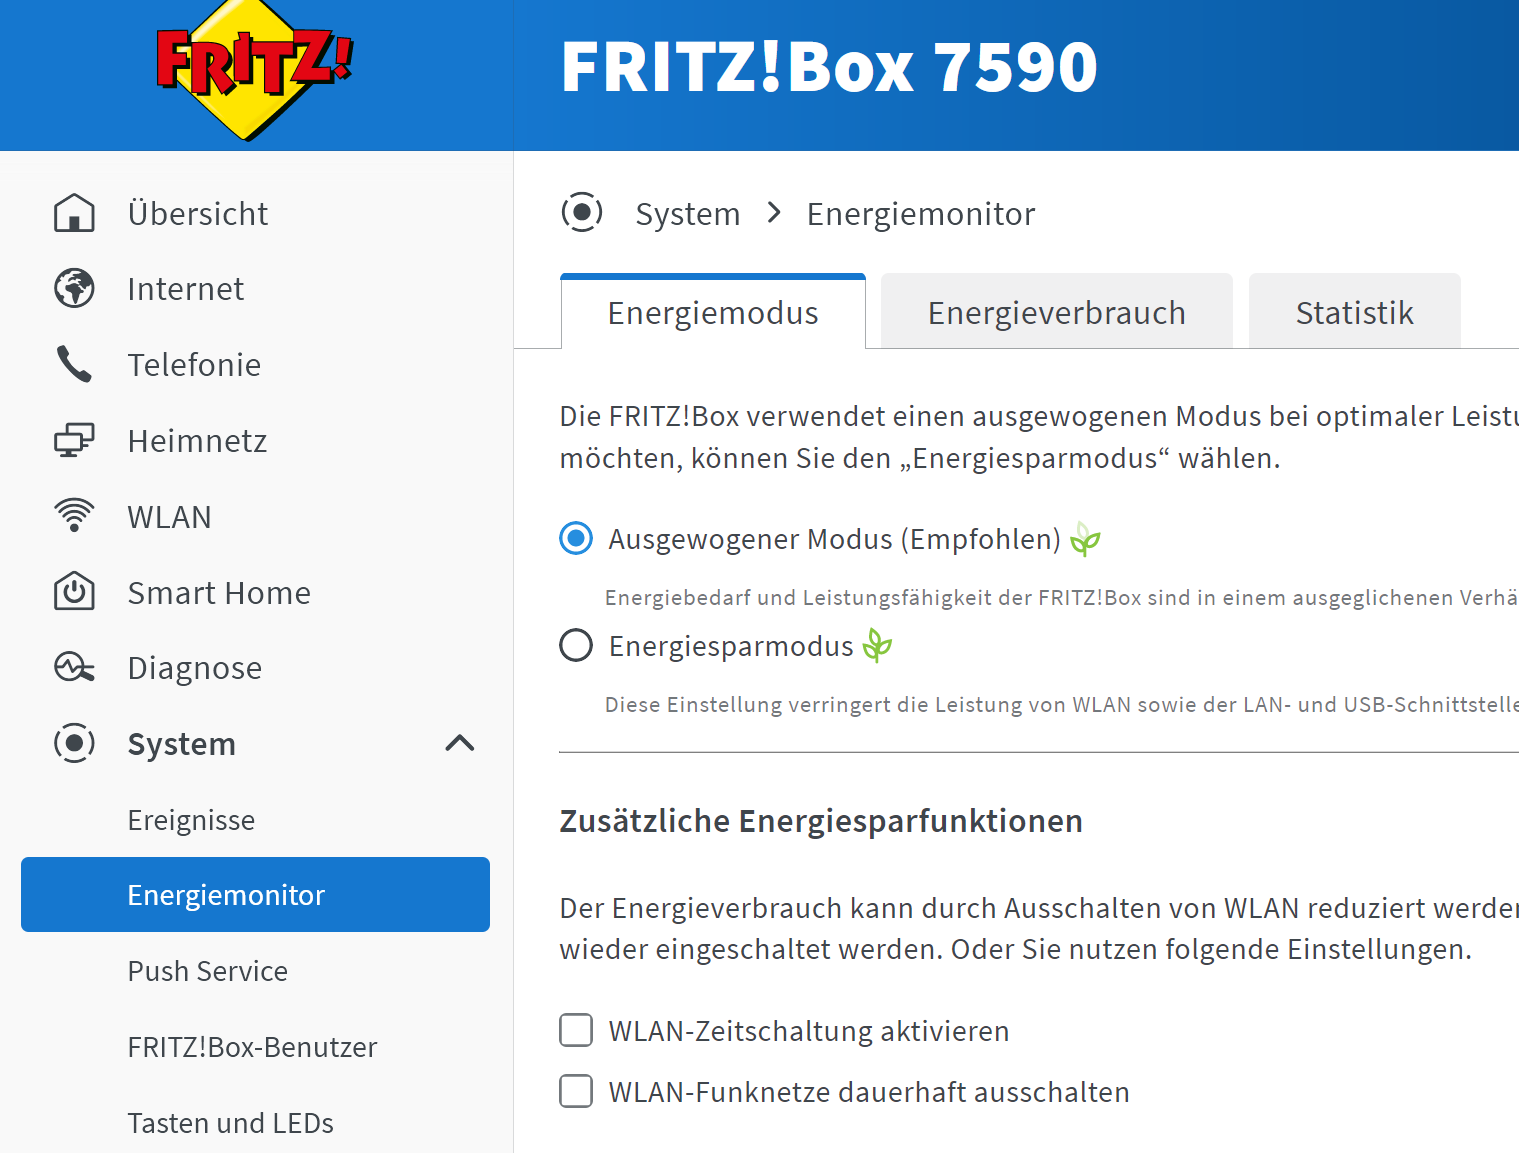This screenshot has height=1153, width=1519.
Task: Click the System menu label
Action: (182, 744)
